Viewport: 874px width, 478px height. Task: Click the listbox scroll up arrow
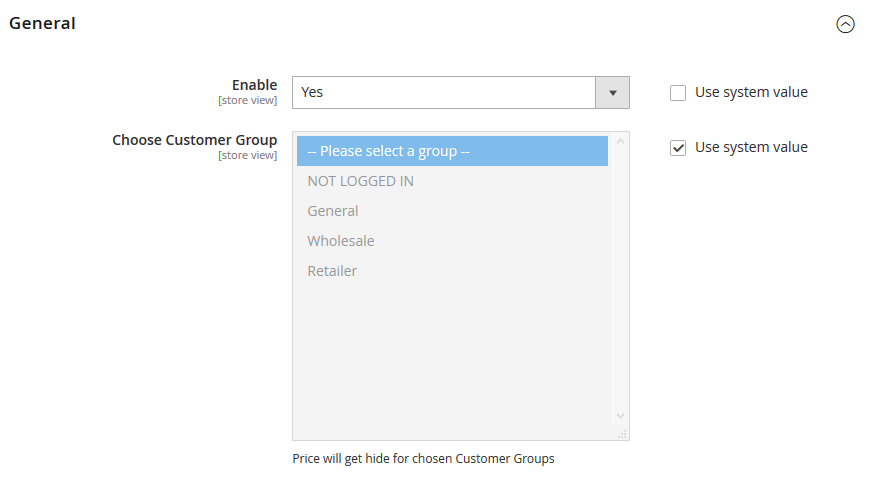click(620, 141)
